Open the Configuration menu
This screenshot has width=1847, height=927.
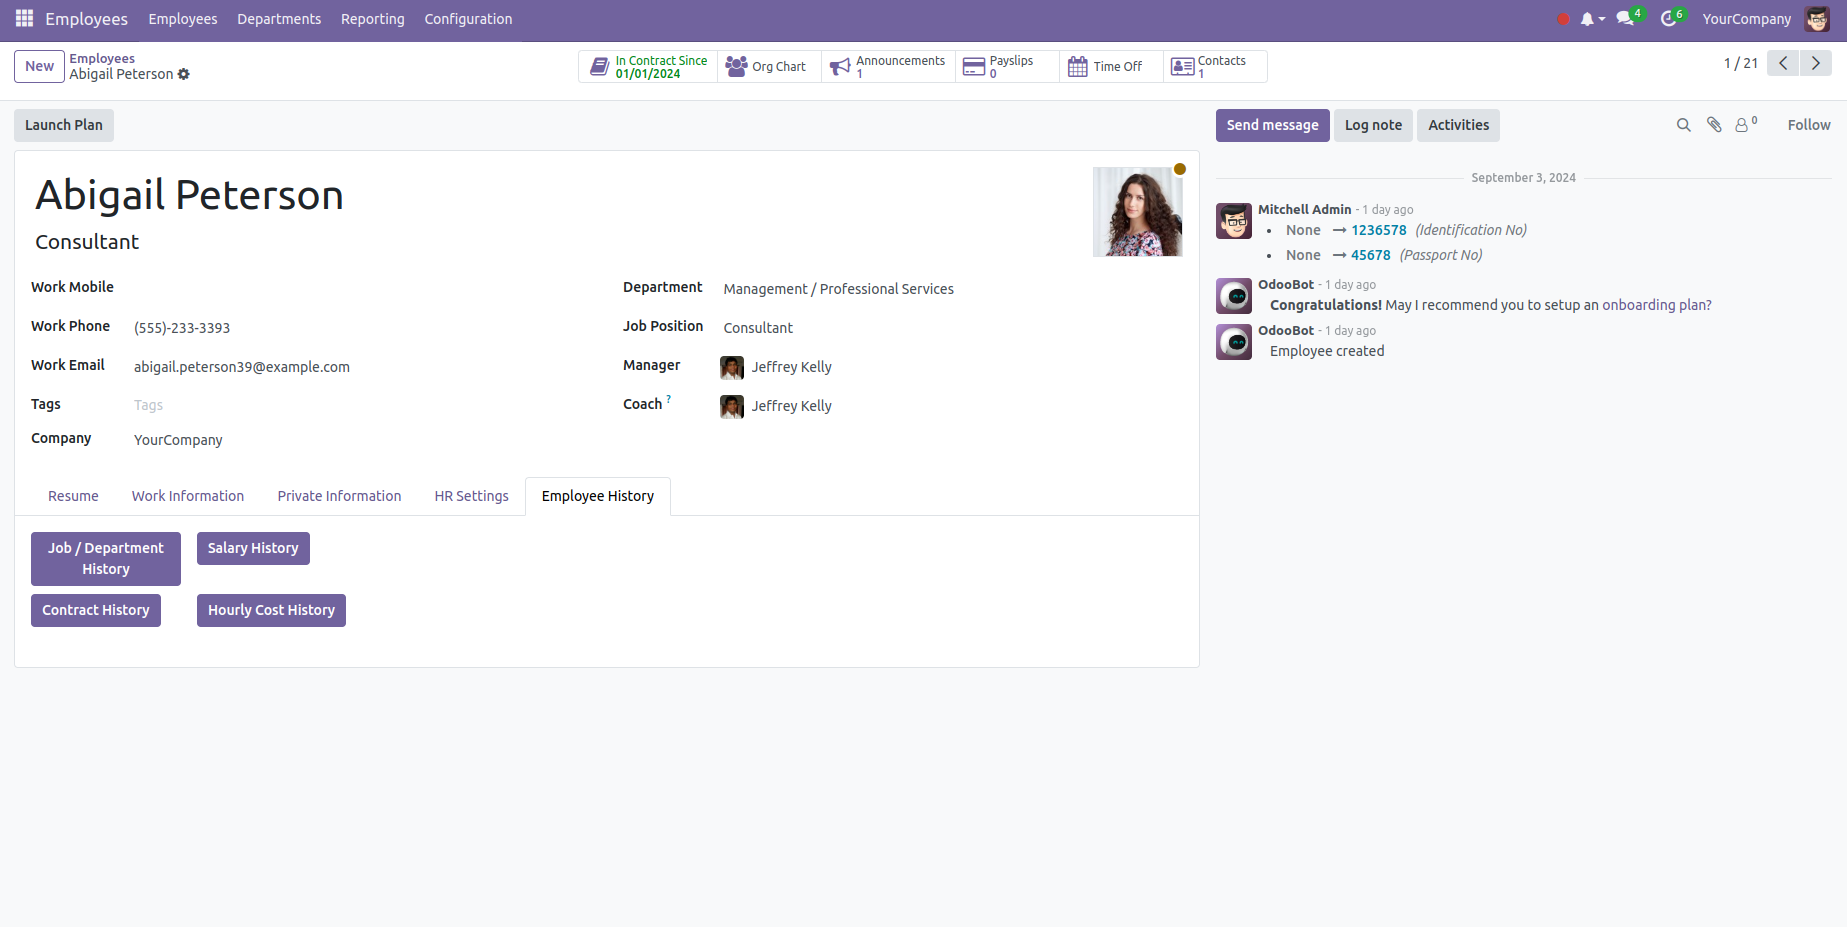coord(468,19)
